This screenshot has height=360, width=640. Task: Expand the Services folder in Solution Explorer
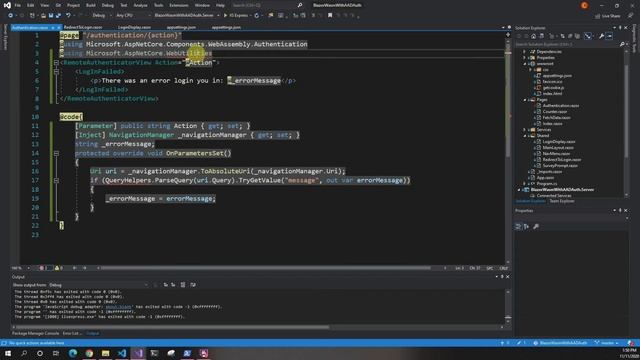524,129
